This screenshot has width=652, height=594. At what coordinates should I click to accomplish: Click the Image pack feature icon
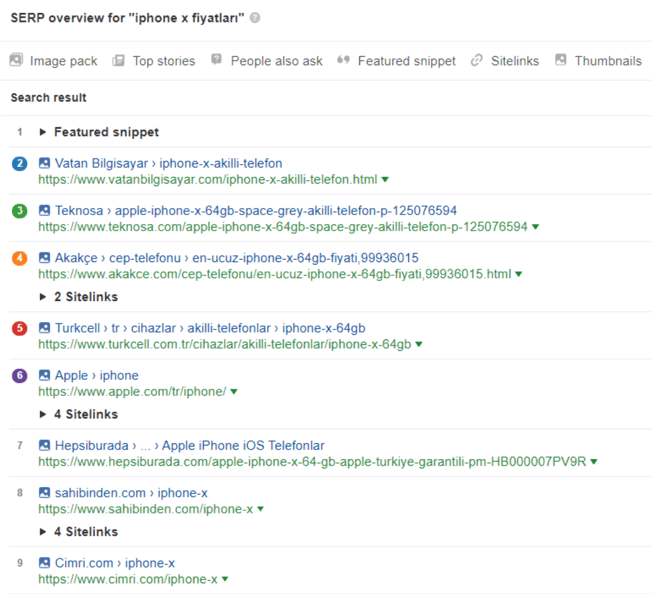coord(16,61)
